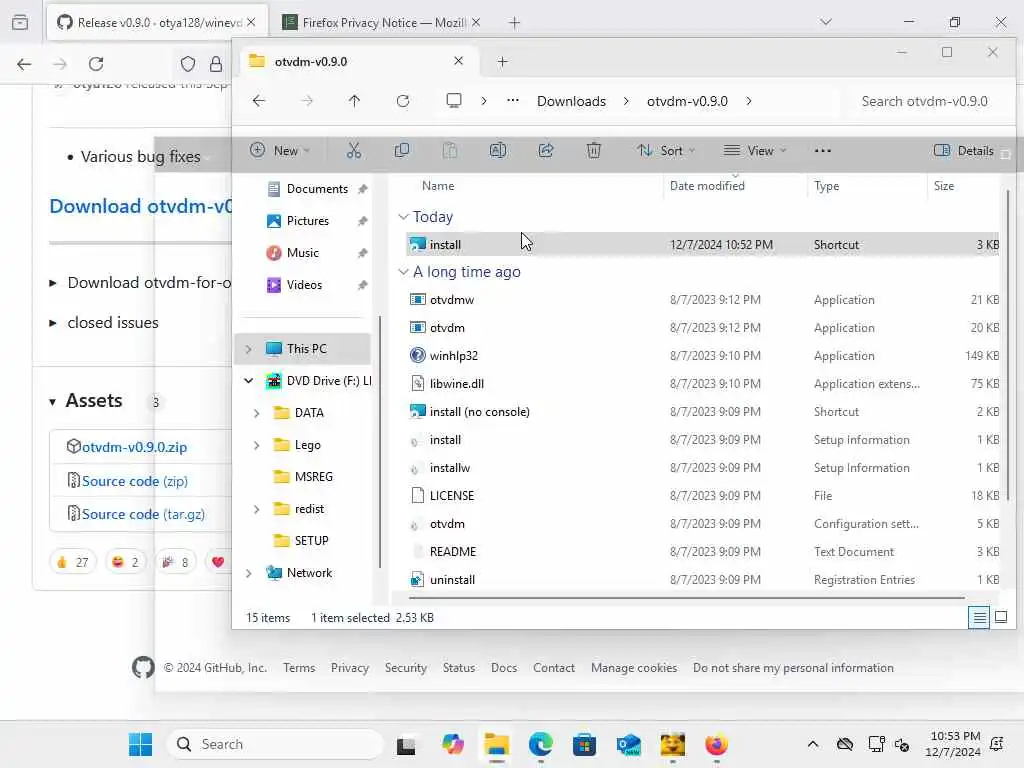Go back in File Explorer
The width and height of the screenshot is (1024, 768).
(259, 101)
